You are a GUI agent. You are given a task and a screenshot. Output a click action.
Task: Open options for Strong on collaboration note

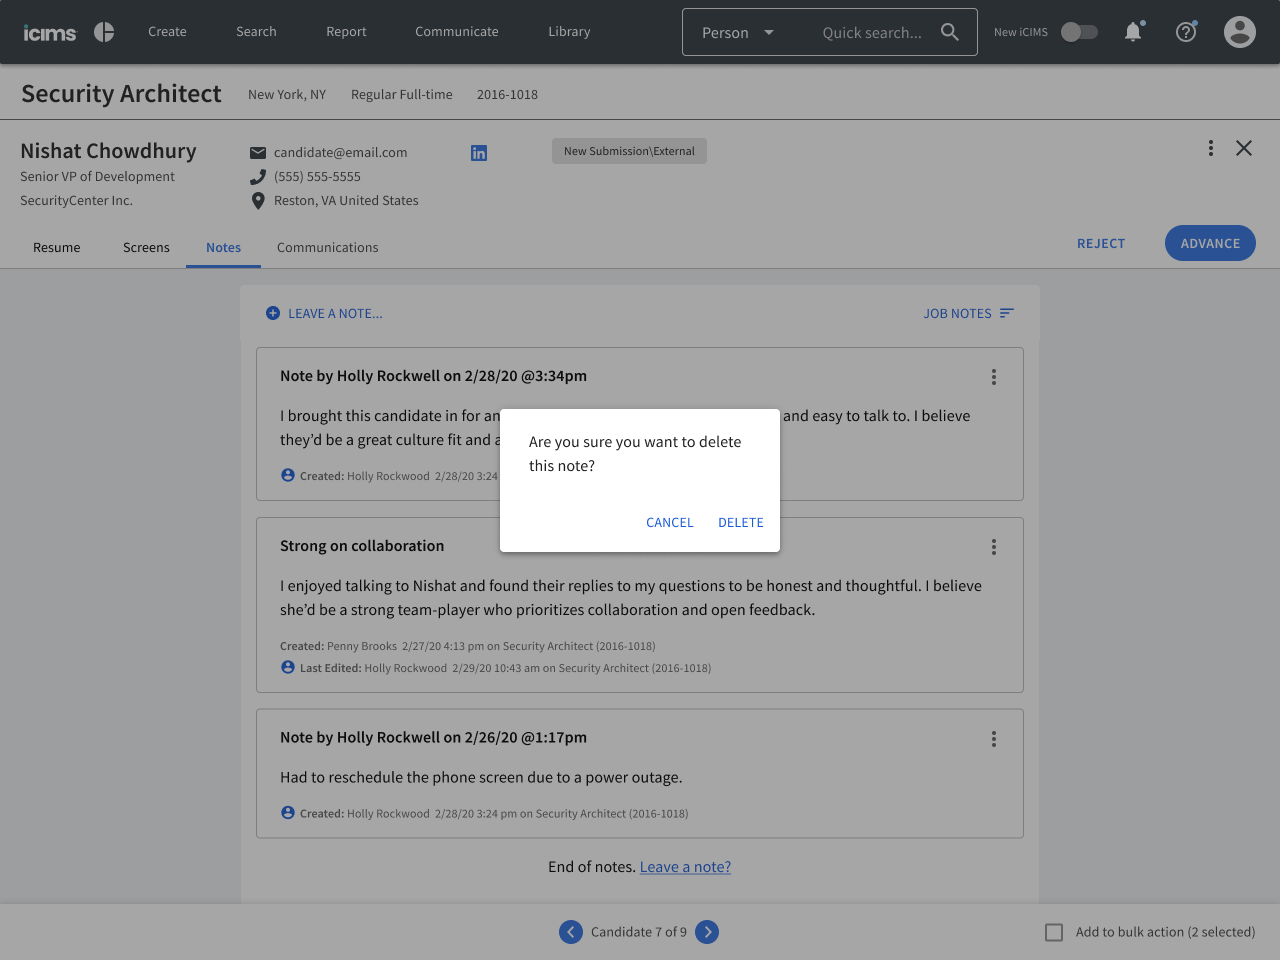coord(994,547)
